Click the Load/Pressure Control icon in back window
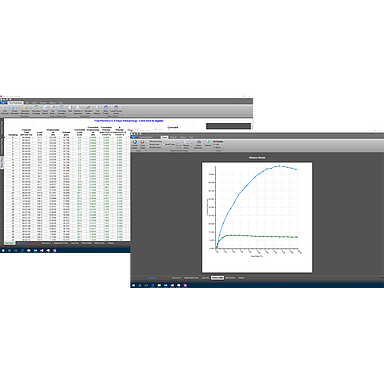384x384 pixels. coord(116,110)
